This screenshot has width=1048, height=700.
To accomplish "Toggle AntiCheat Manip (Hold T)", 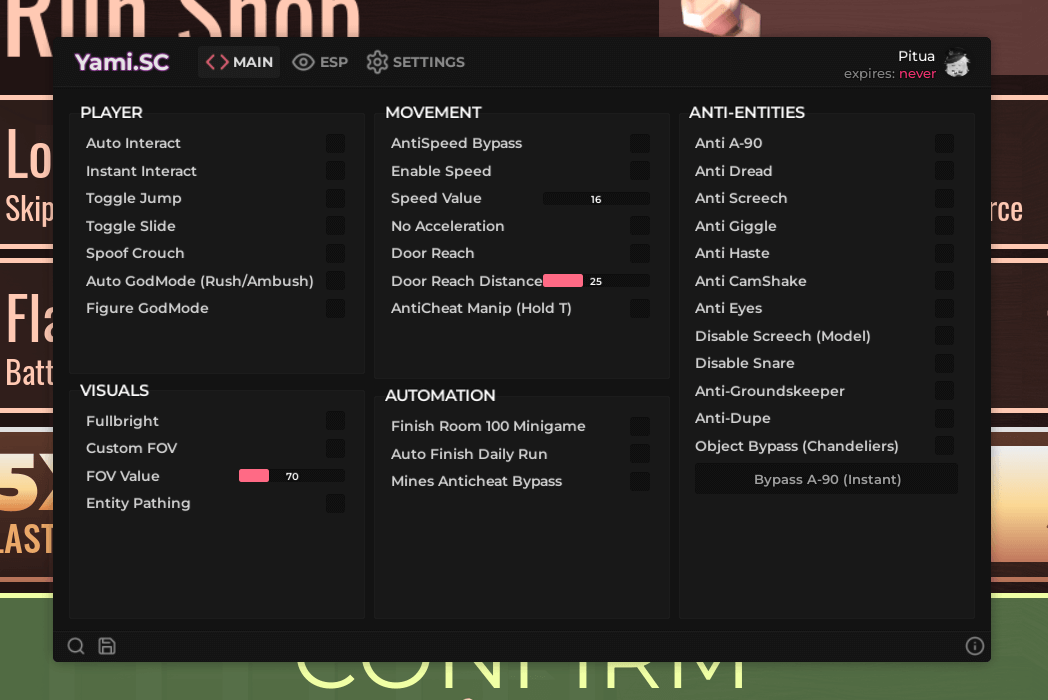I will pyautogui.click(x=640, y=308).
